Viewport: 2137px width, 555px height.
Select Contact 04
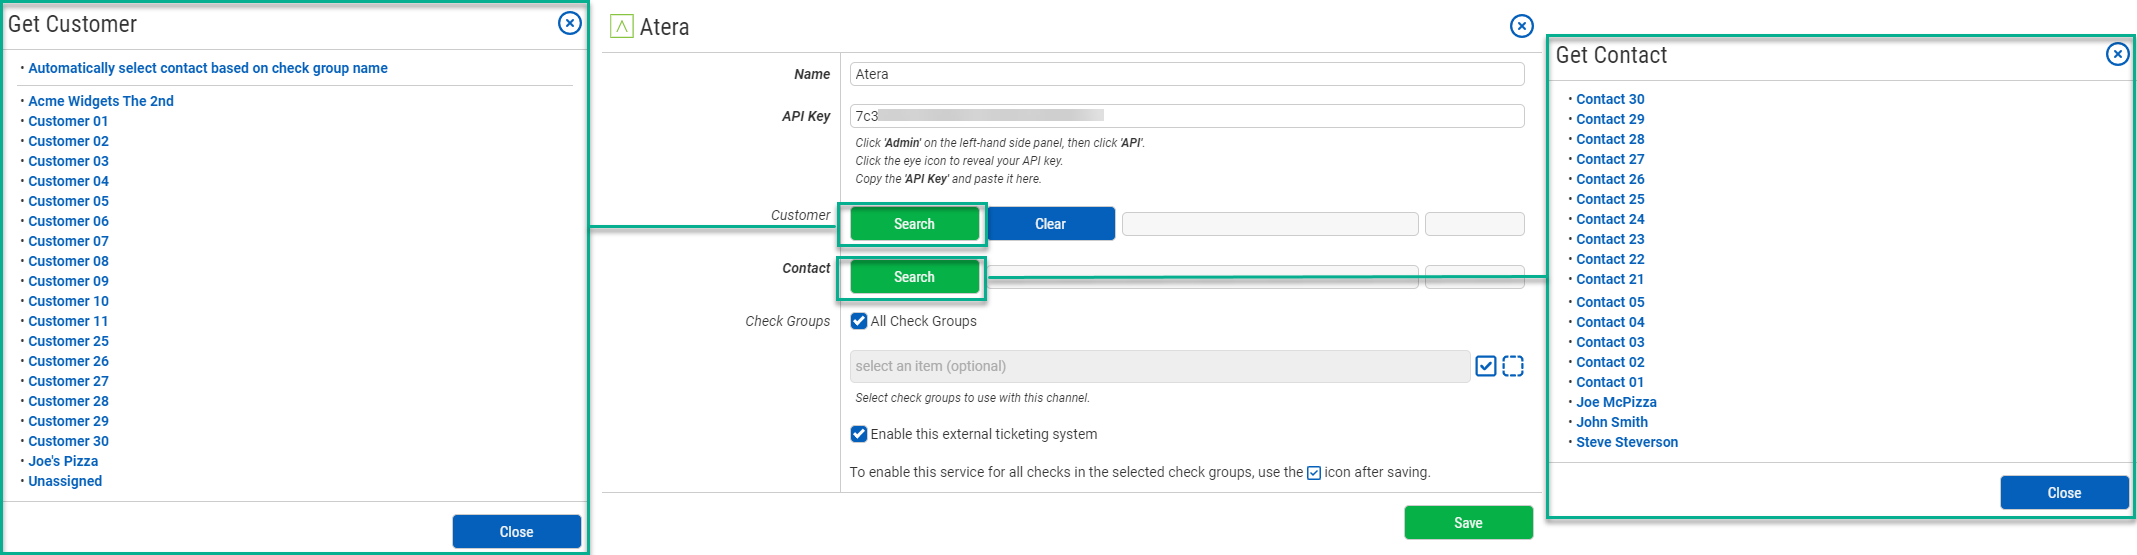pos(1610,322)
